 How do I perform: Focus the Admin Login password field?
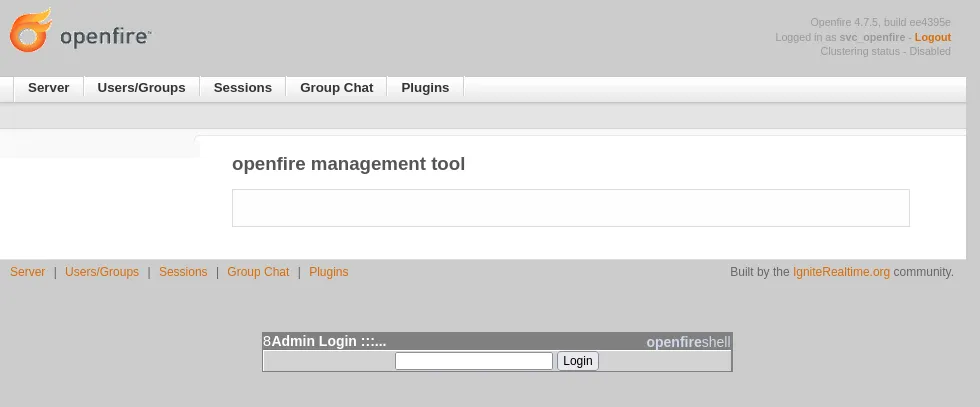click(474, 361)
